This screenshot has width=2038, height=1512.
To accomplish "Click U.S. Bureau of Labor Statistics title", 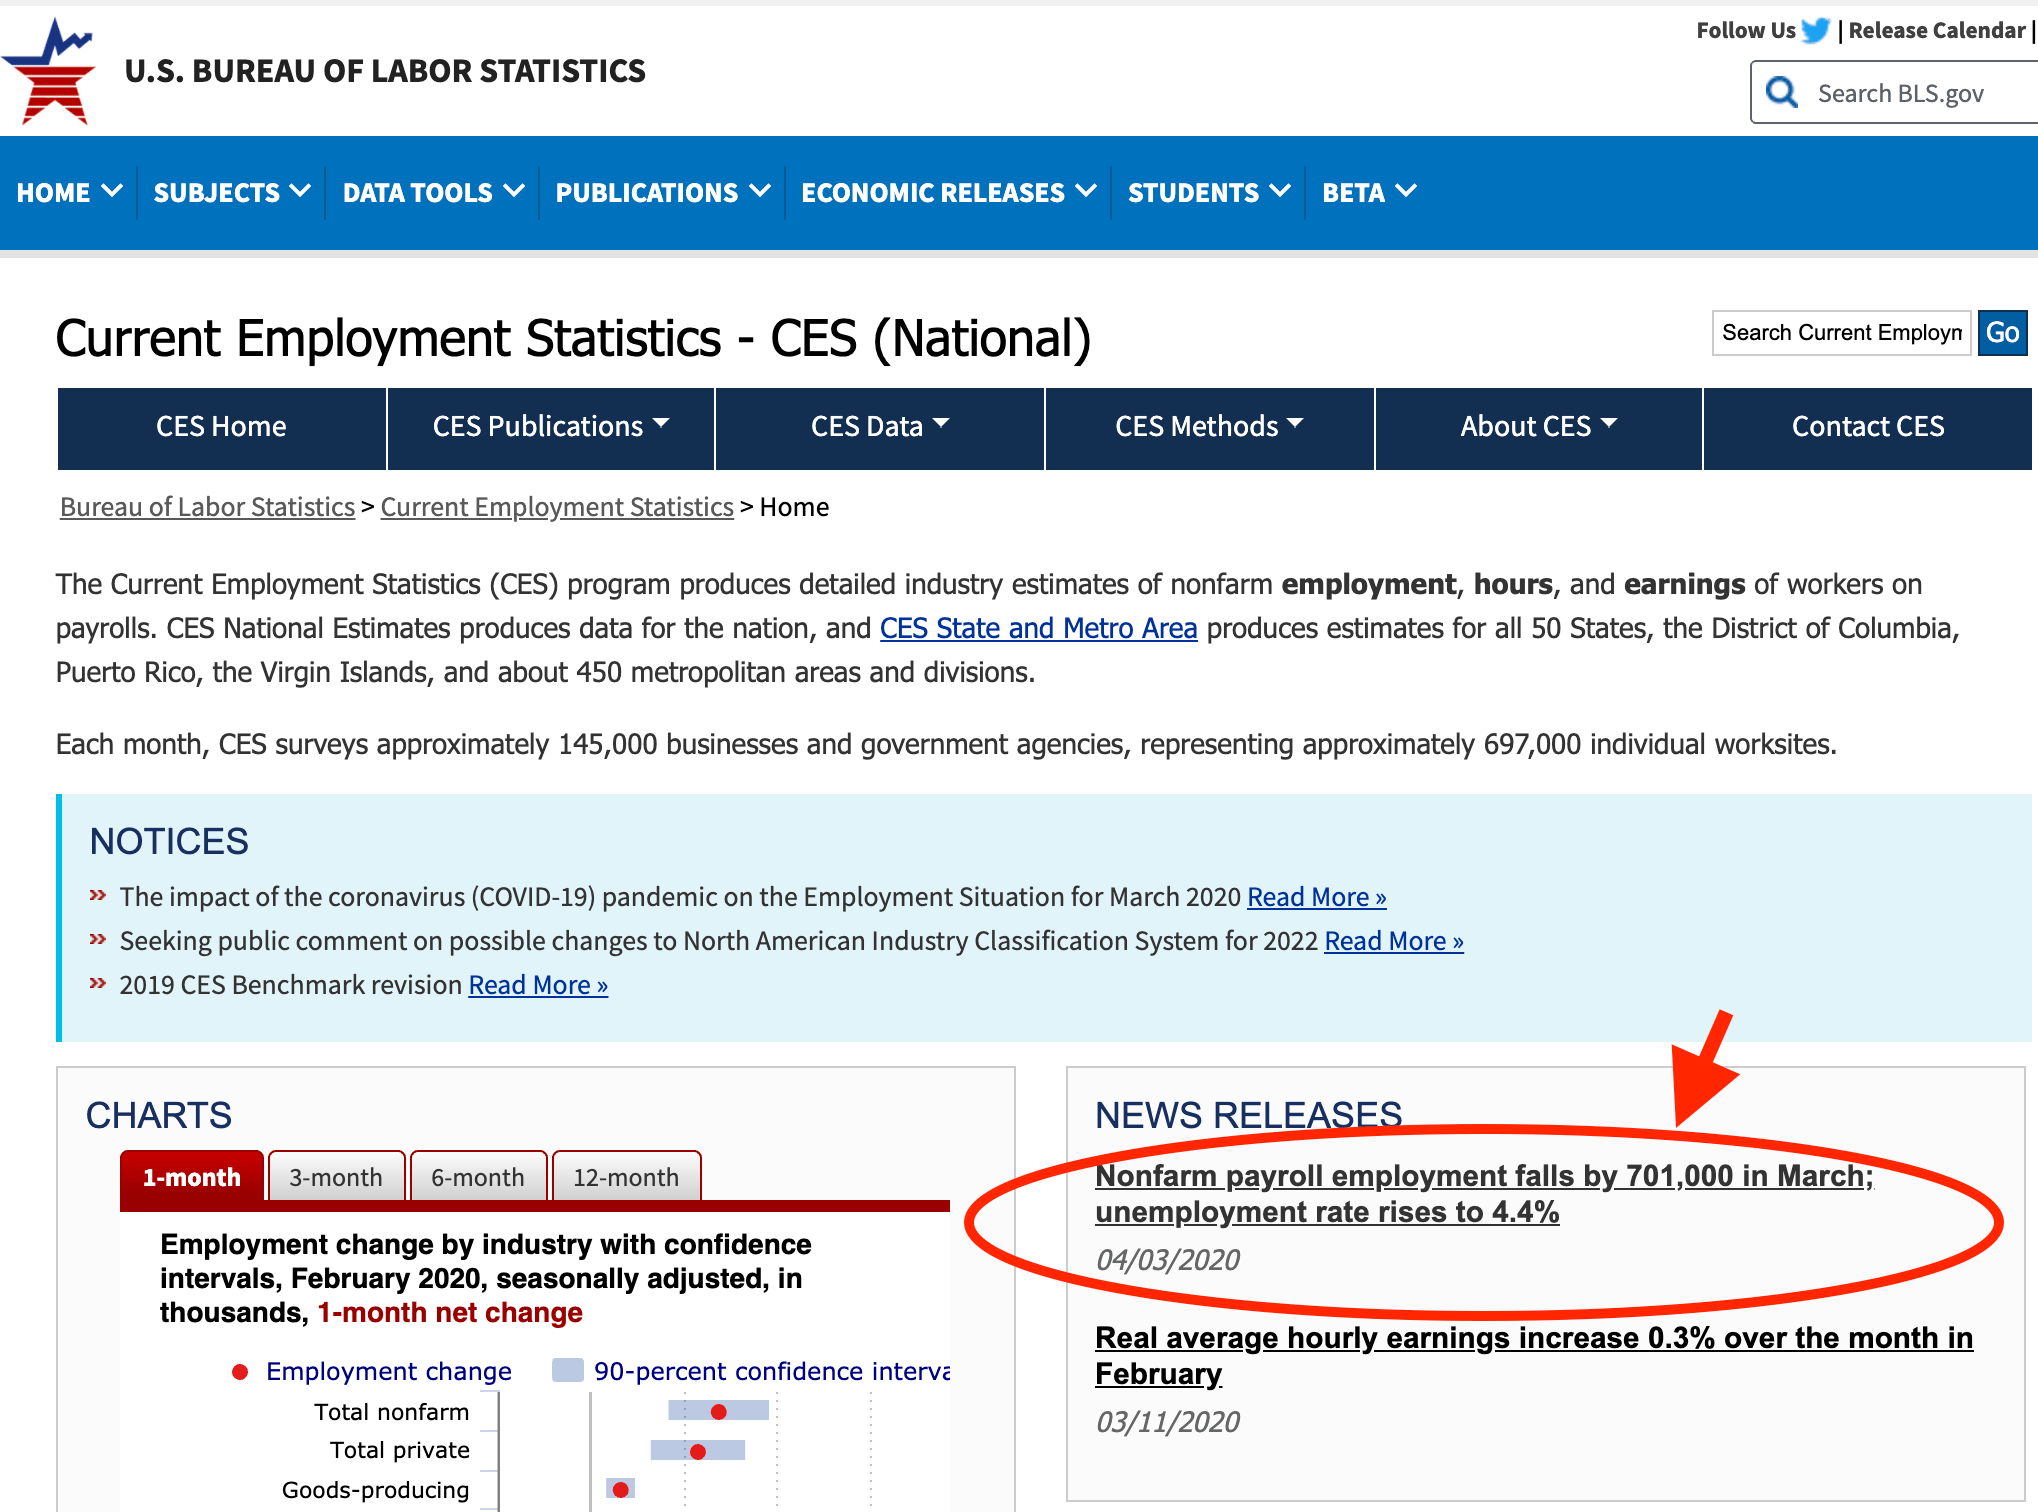I will pos(385,71).
